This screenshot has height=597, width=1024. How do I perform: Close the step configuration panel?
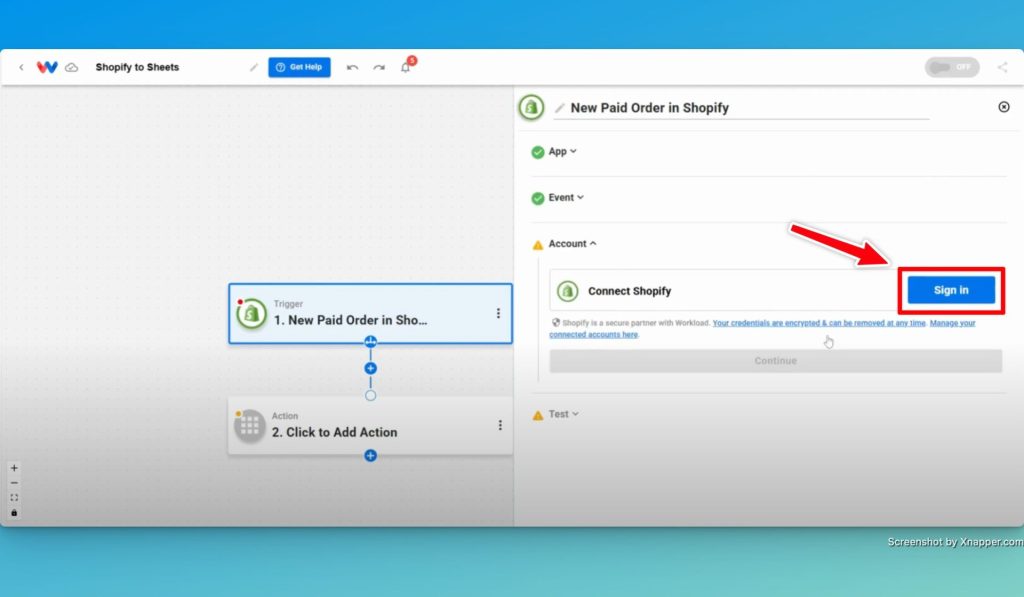click(x=1004, y=107)
